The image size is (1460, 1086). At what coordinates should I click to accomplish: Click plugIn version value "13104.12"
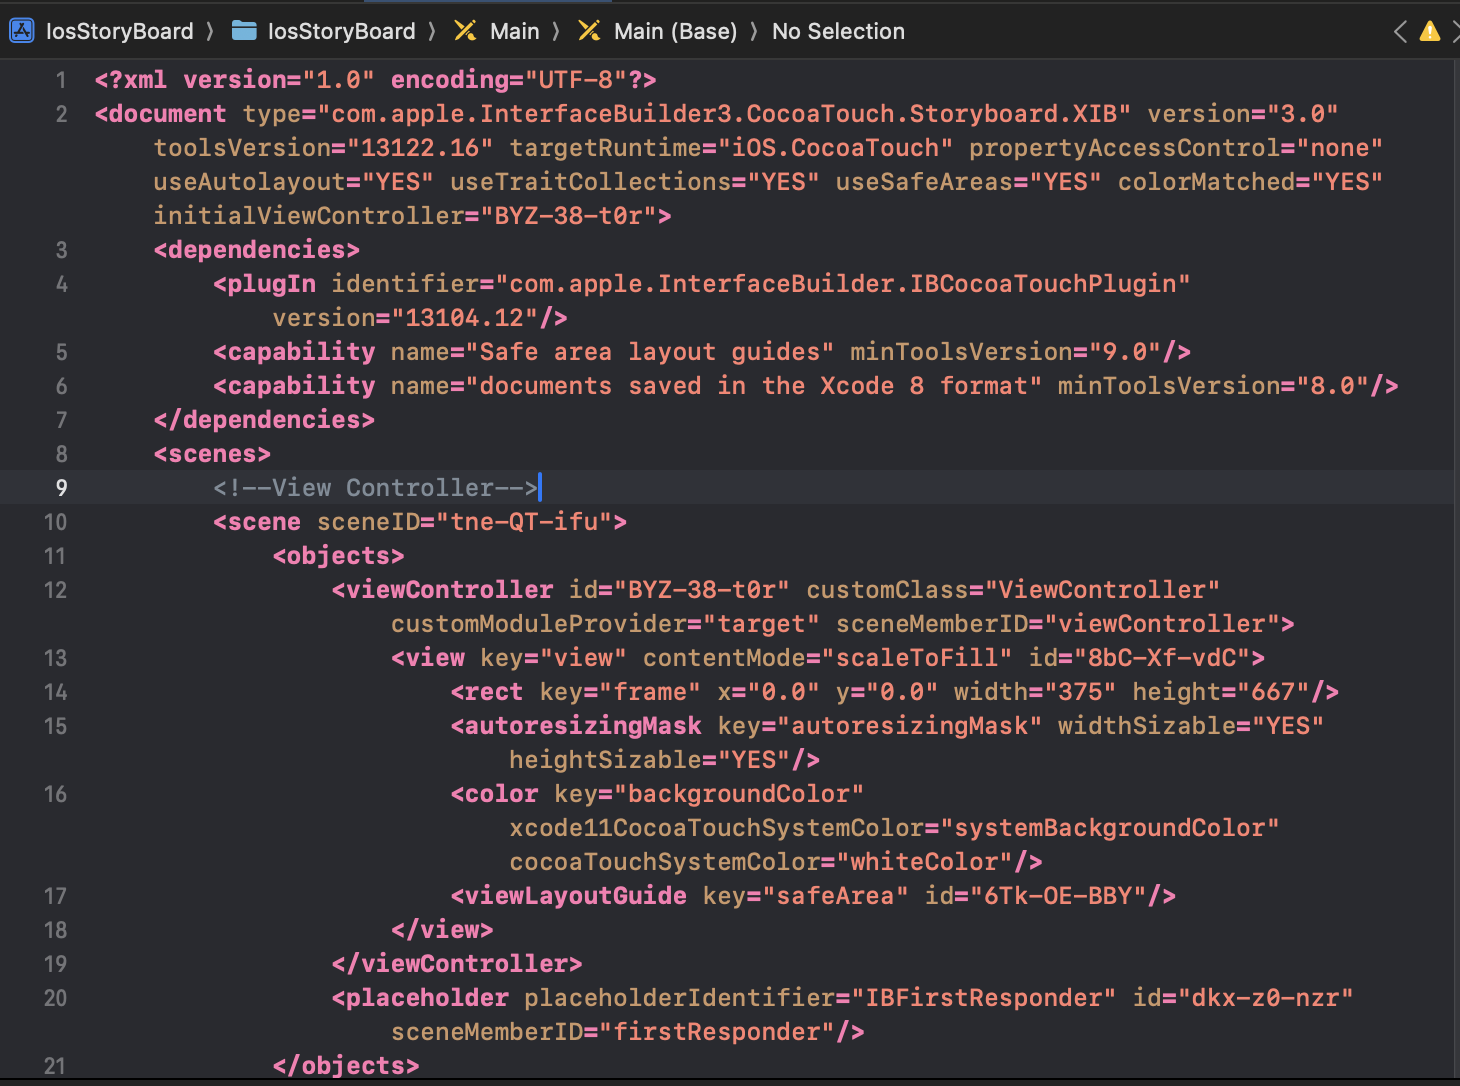pyautogui.click(x=464, y=318)
